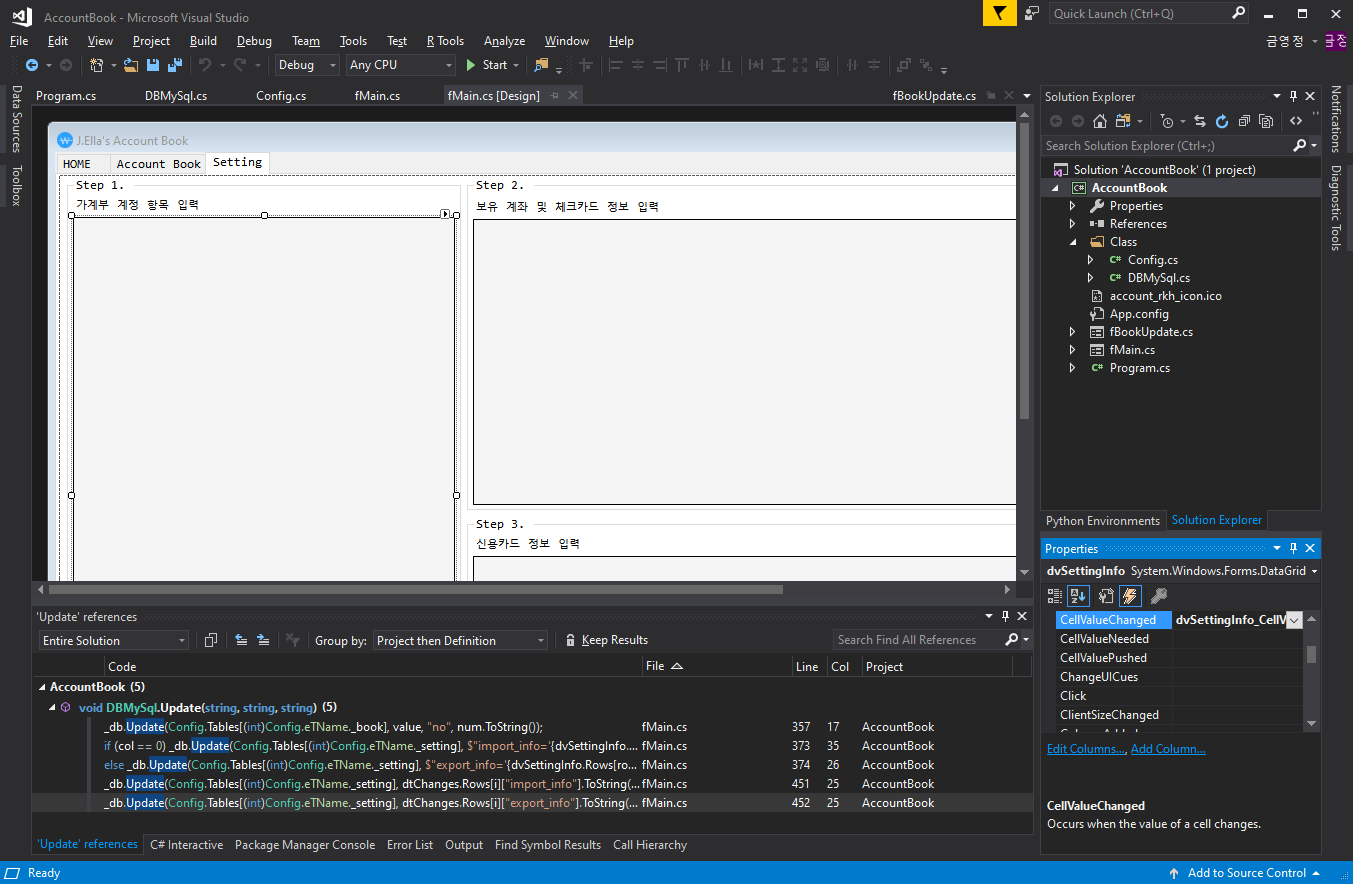This screenshot has width=1353, height=884.
Task: Expand the Properties node in Solution Explorer
Action: pyautogui.click(x=1073, y=206)
